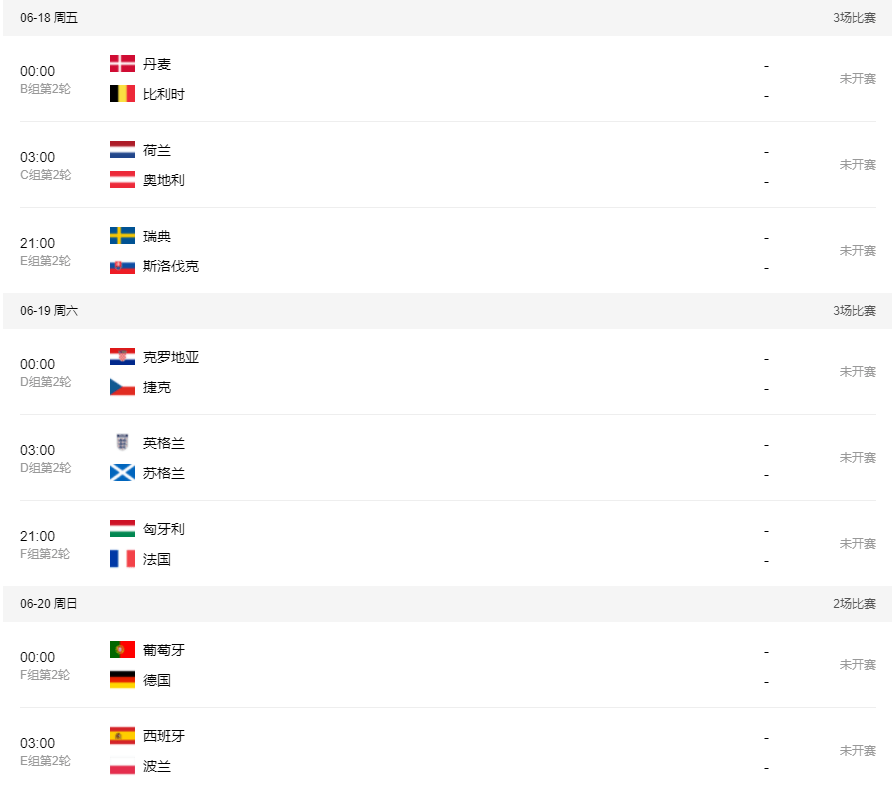Click 未开赛 status for Spain vs Poland
Image resolution: width=892 pixels, height=793 pixels.
857,751
